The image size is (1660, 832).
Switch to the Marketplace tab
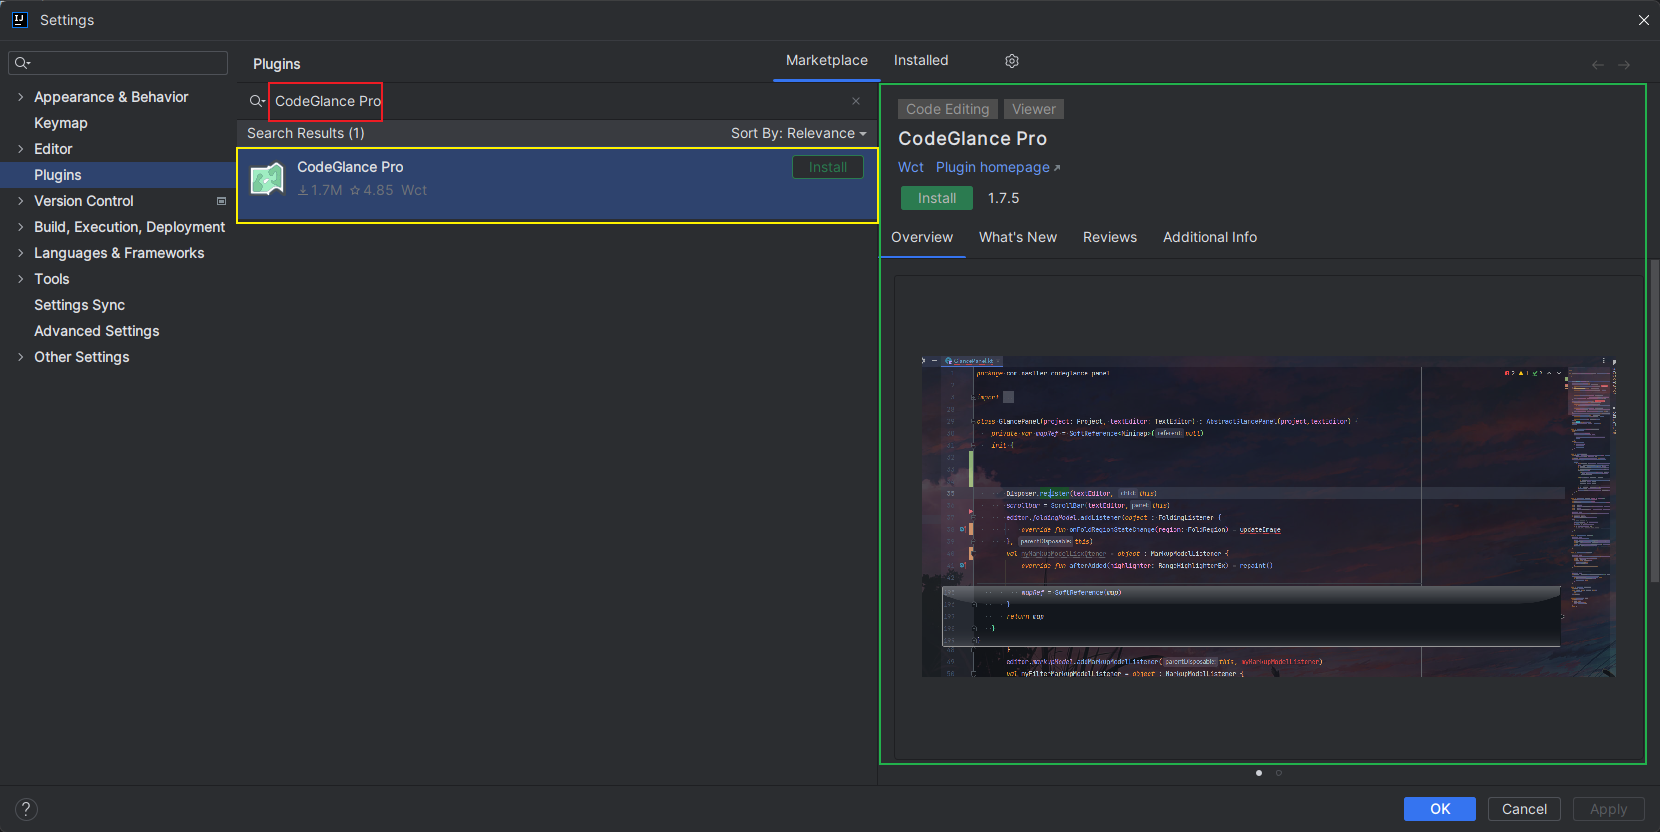(827, 60)
